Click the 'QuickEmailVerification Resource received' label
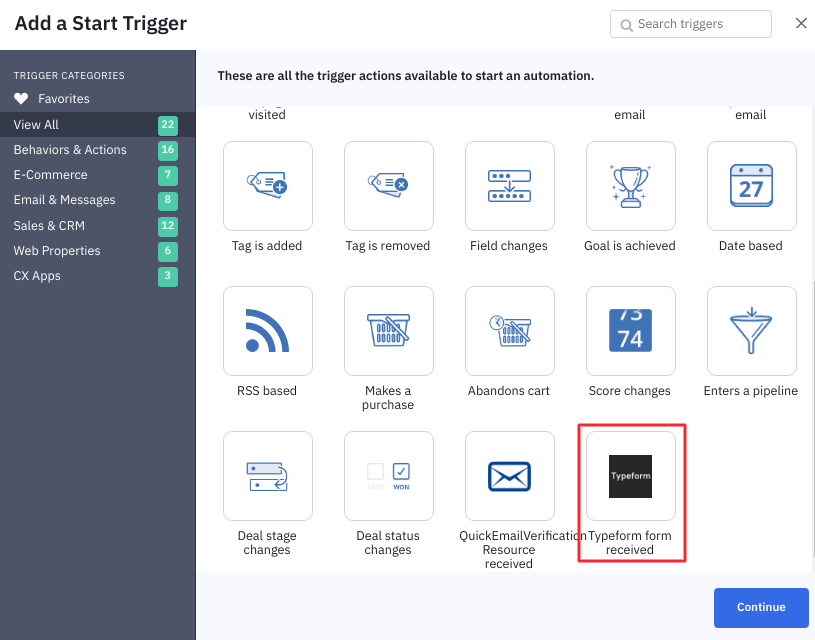The height and width of the screenshot is (640, 815). pos(522,550)
